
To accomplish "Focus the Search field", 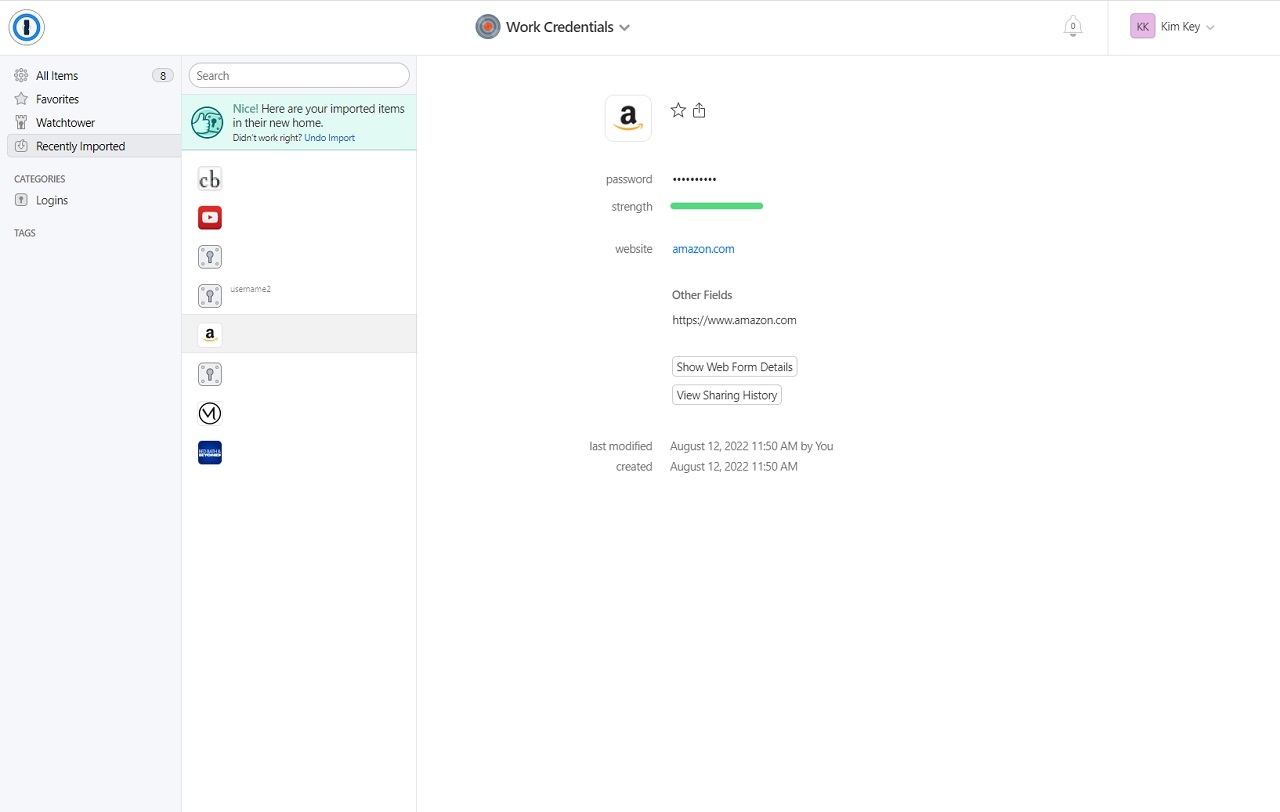I will point(299,76).
